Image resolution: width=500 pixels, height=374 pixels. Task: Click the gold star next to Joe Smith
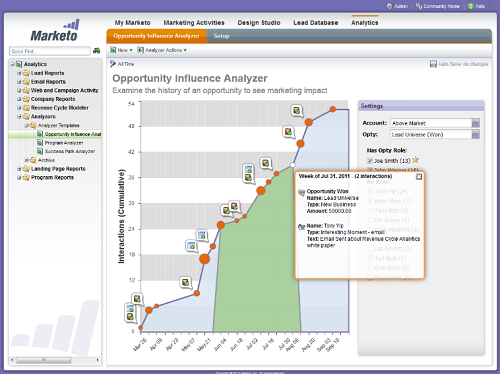[x=415, y=160]
